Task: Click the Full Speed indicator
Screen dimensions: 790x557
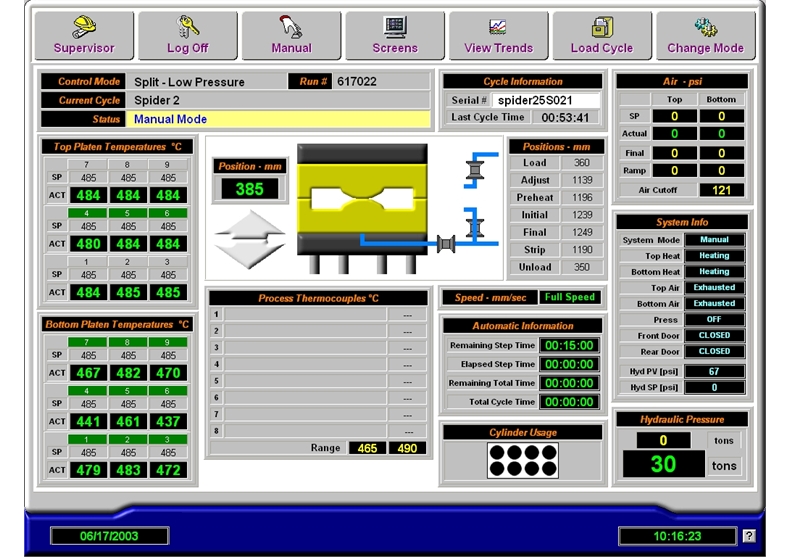Action: coord(569,297)
